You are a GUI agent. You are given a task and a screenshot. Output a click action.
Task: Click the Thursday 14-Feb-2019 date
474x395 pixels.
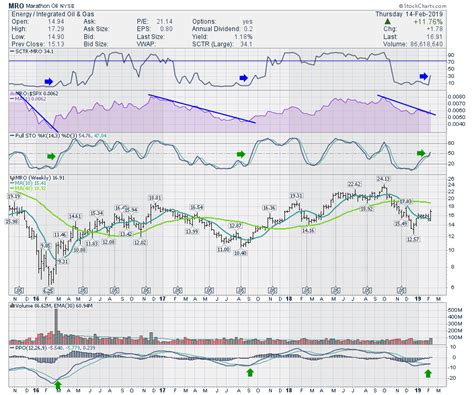[409, 14]
